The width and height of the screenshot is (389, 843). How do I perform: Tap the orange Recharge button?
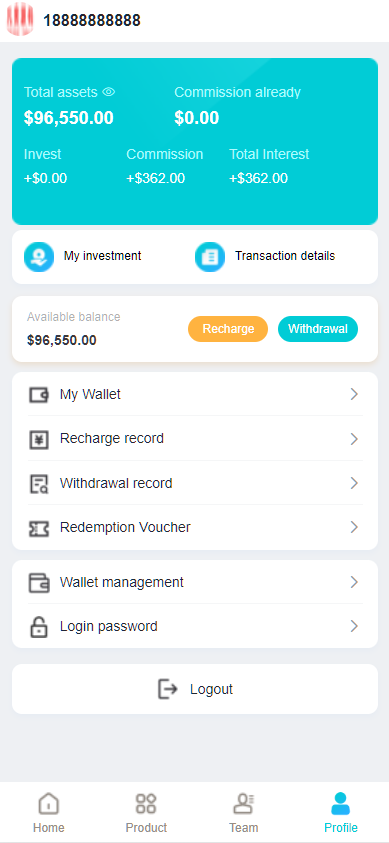(228, 329)
